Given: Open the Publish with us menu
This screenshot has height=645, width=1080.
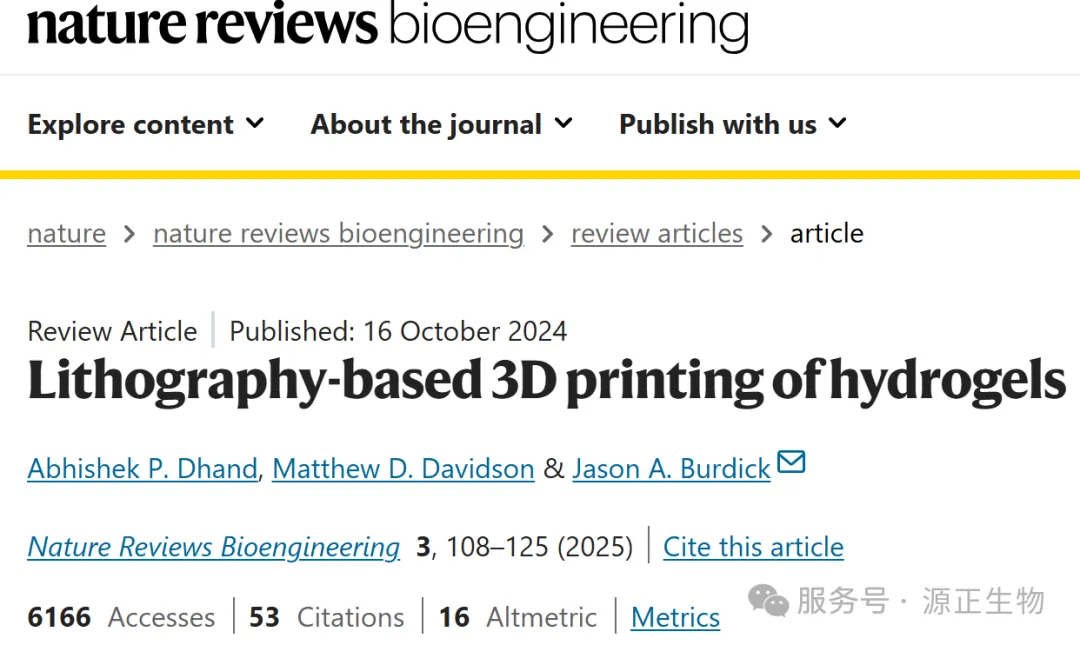Looking at the screenshot, I should (717, 124).
